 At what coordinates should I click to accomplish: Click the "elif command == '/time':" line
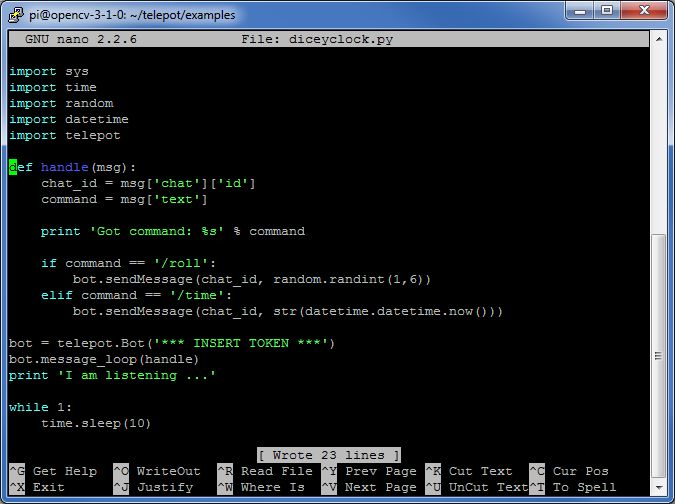[136, 295]
